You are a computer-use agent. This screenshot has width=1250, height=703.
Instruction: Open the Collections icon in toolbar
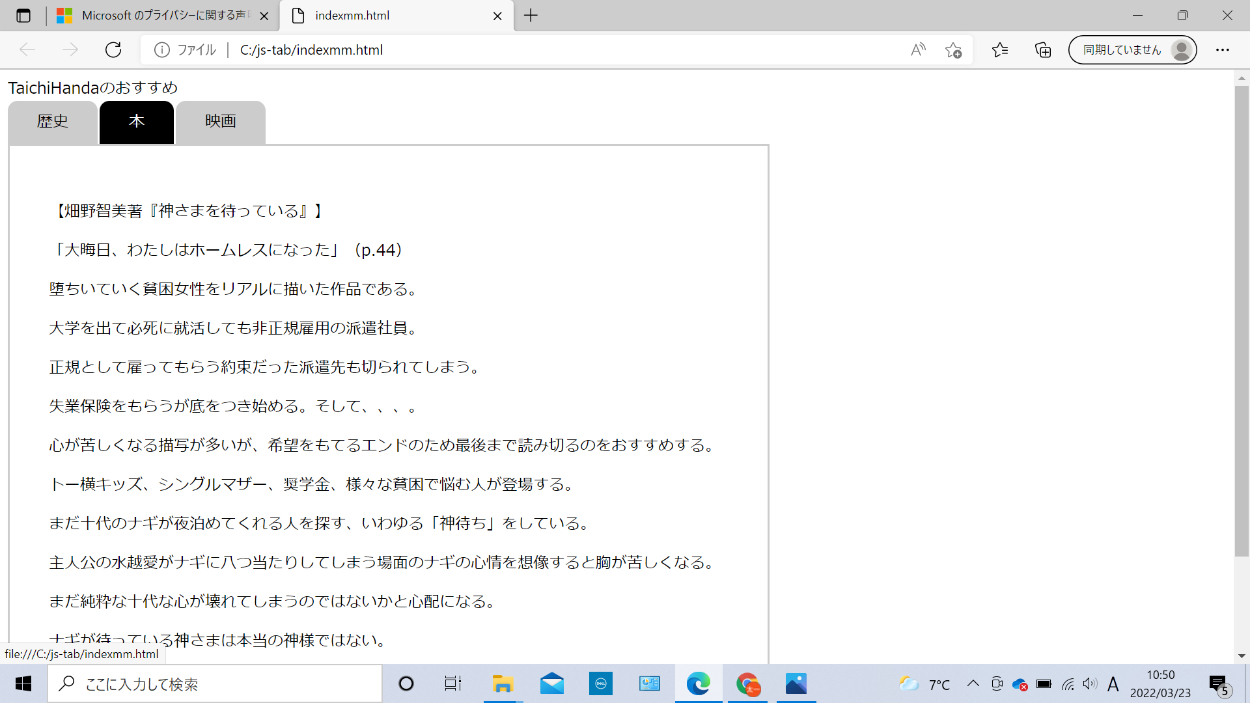(x=1043, y=50)
